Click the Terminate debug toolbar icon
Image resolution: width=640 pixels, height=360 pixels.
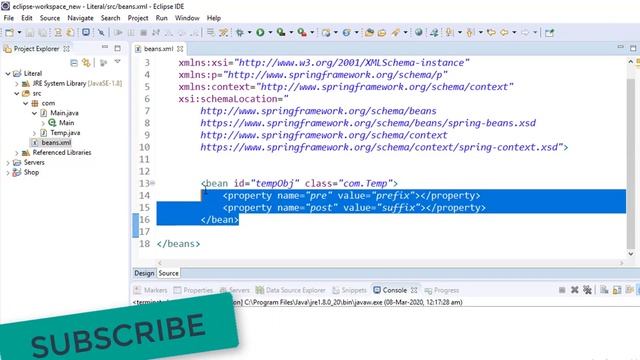[143, 33]
